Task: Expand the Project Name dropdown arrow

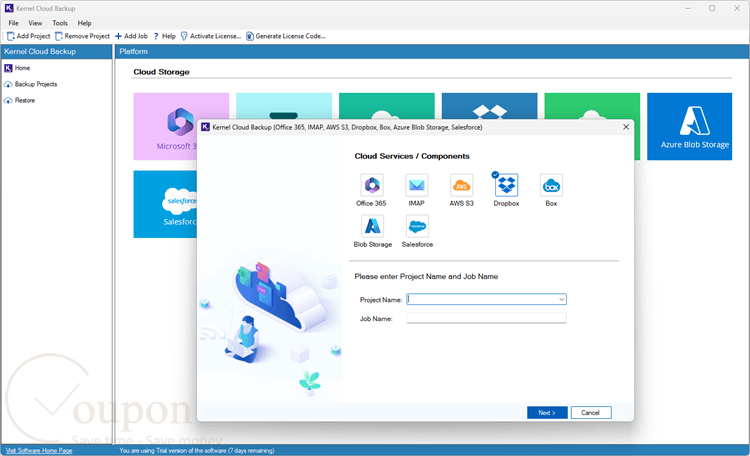Action: tap(562, 300)
